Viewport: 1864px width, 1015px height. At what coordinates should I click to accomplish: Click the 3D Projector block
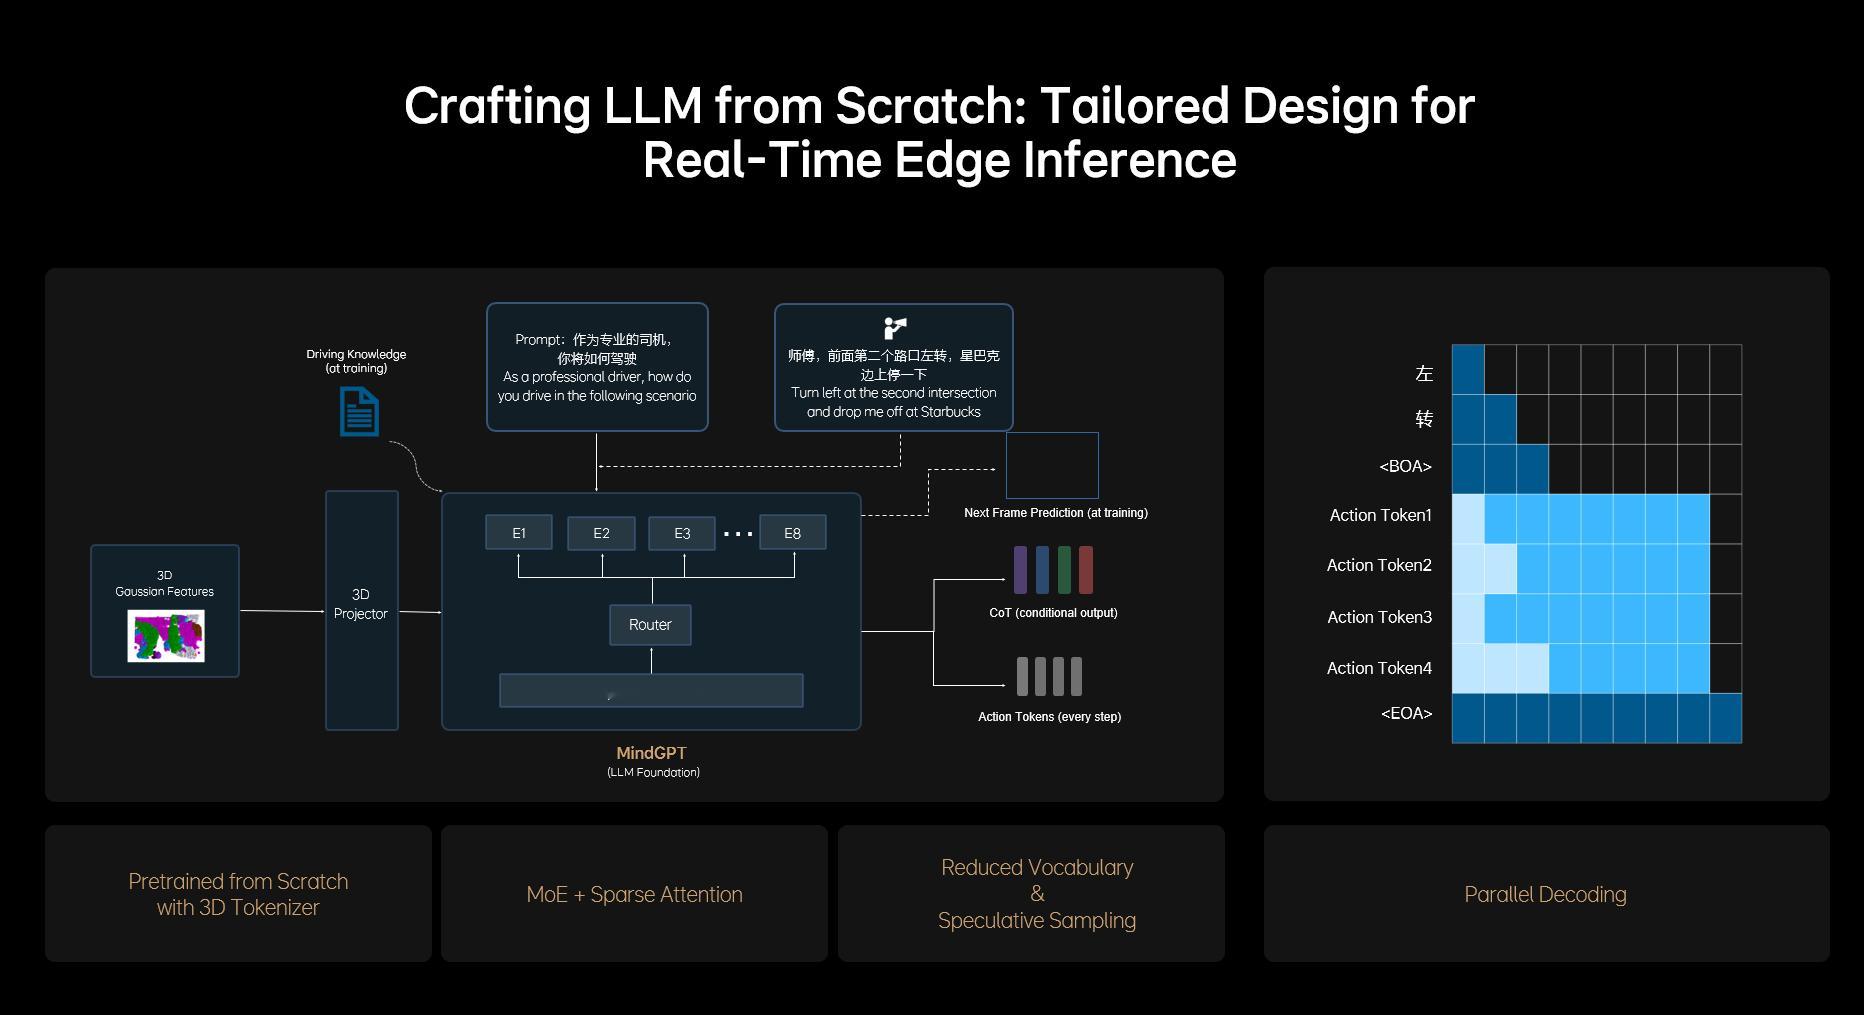pyautogui.click(x=361, y=610)
